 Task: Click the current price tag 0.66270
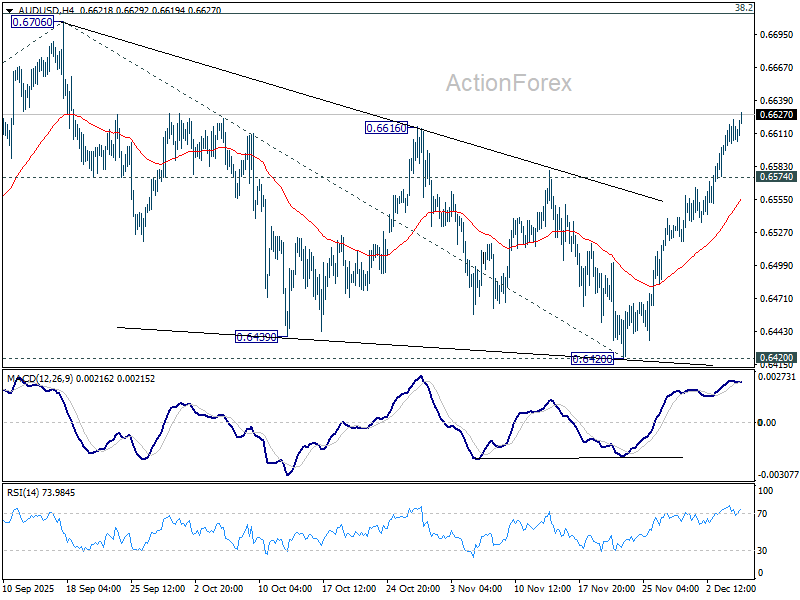[777, 115]
